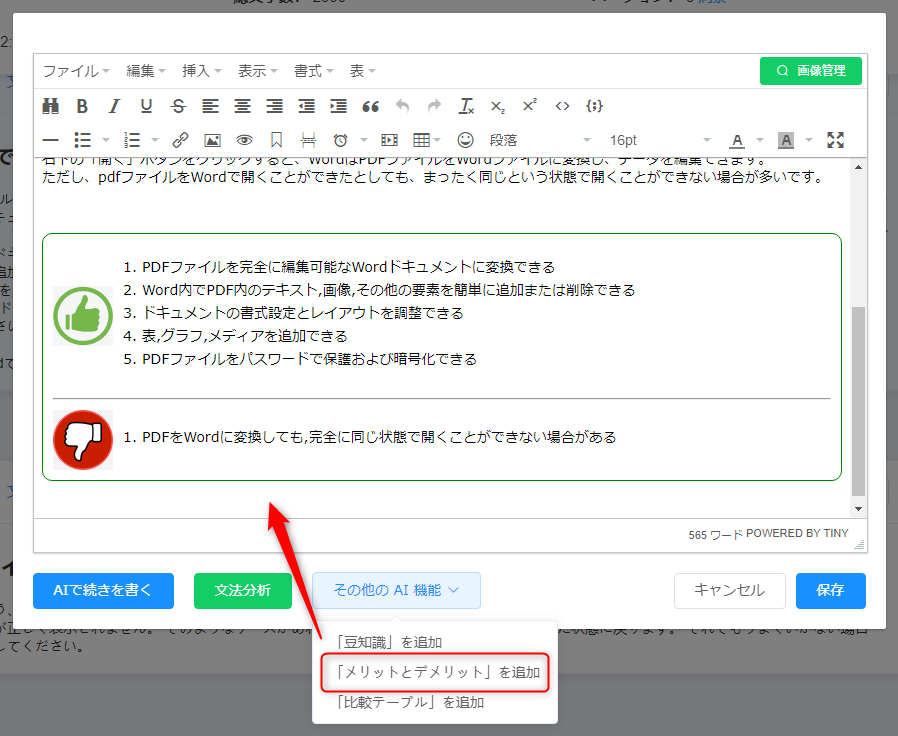Insert a blockquote
This screenshot has width=898, height=736.
coord(371,107)
